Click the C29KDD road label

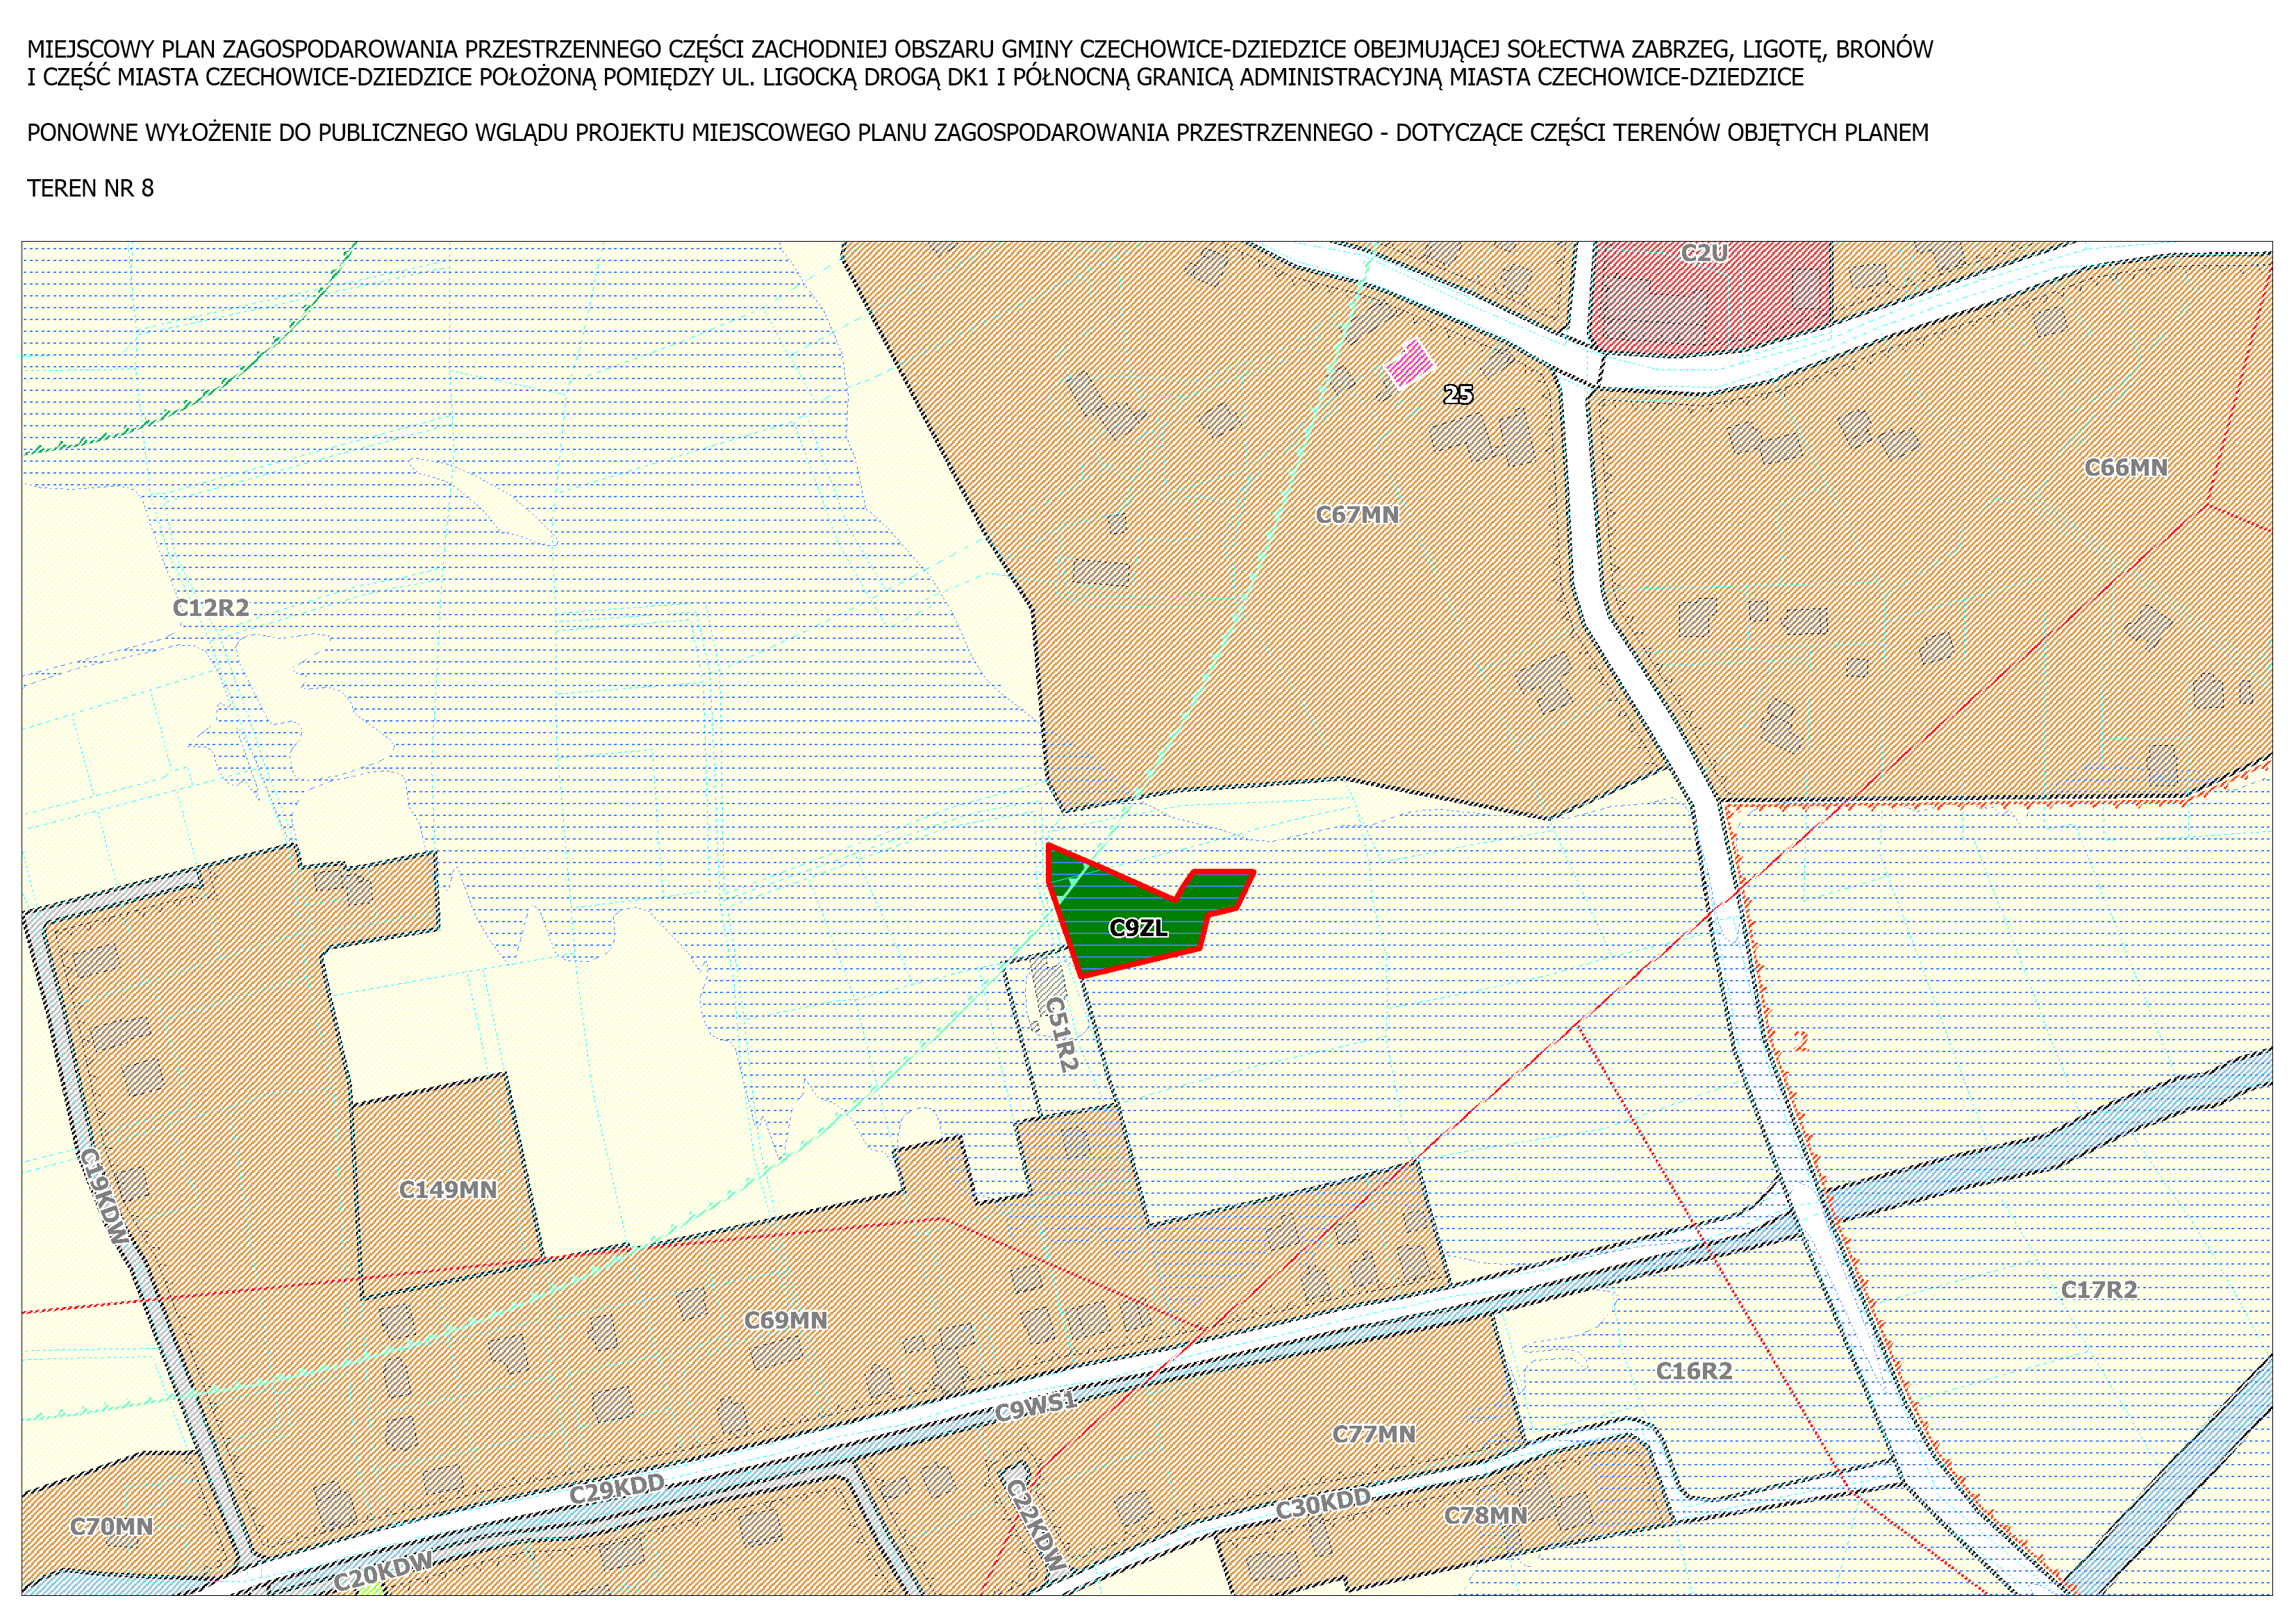pyautogui.click(x=616, y=1489)
